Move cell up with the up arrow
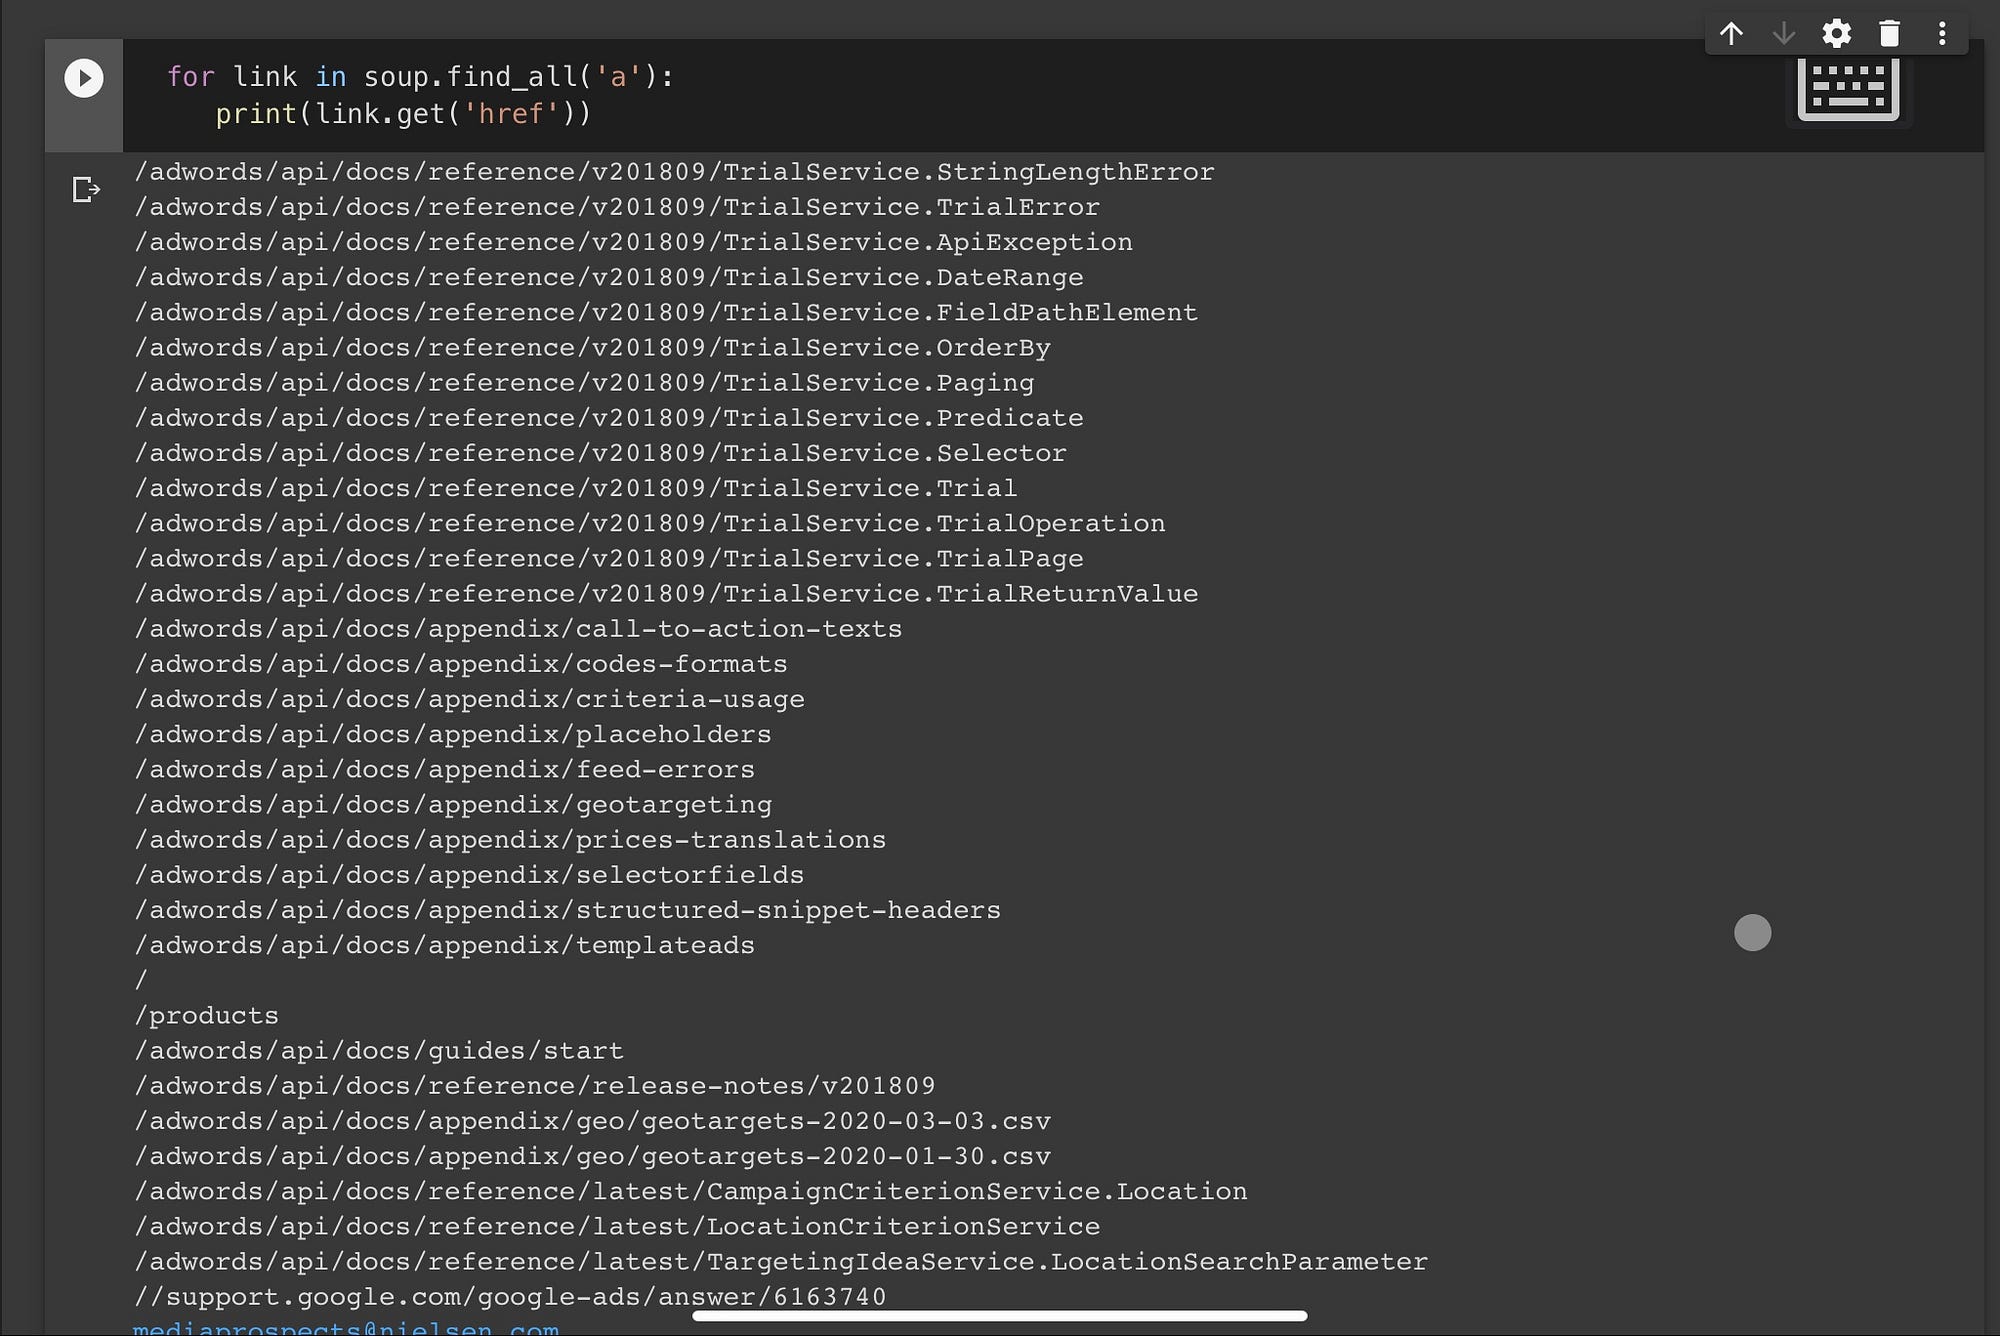The image size is (2000, 1336). click(x=1731, y=34)
